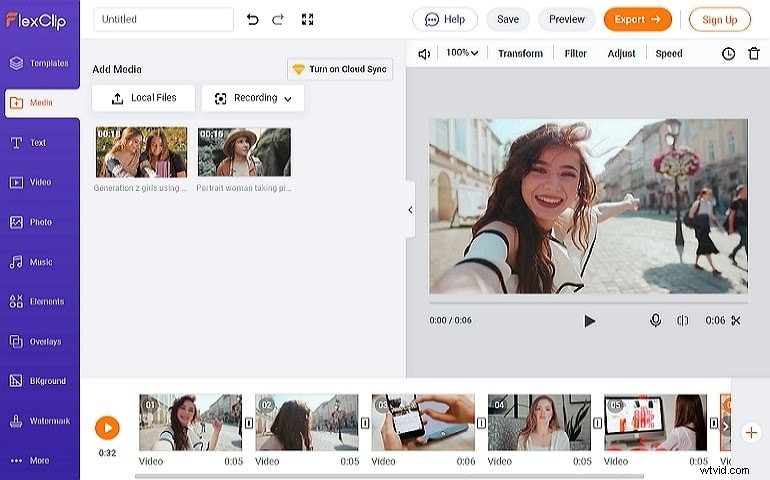Click the undo arrow icon
This screenshot has height=480, width=770.
(252, 19)
